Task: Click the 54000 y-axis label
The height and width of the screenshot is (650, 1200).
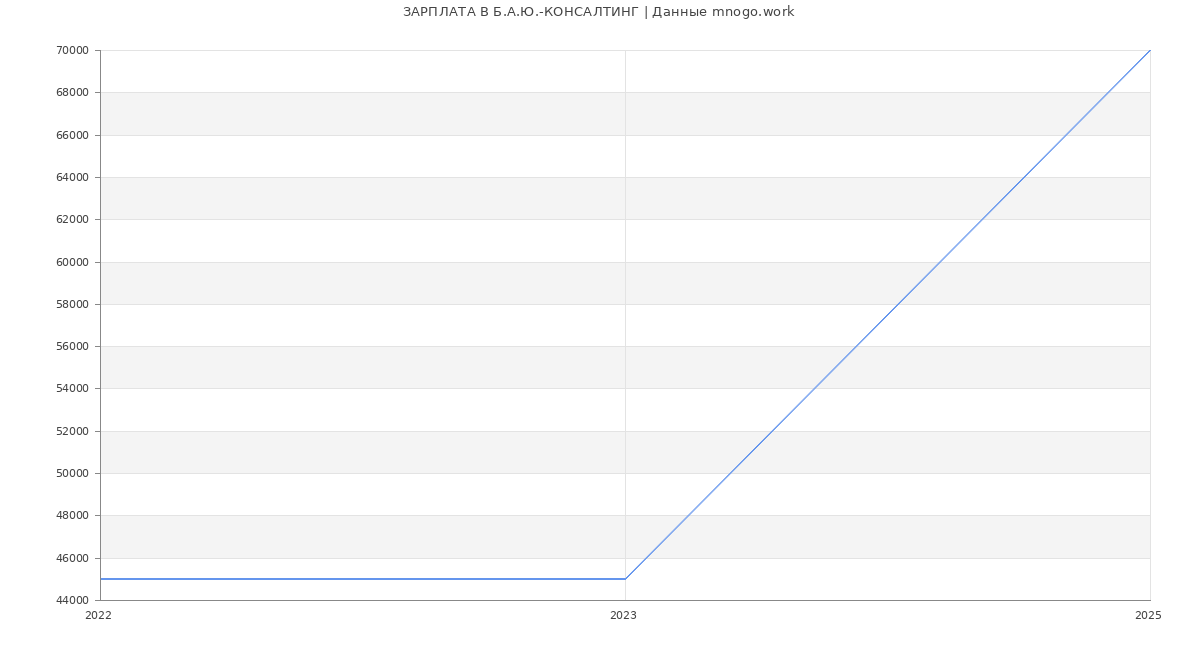Action: (72, 389)
